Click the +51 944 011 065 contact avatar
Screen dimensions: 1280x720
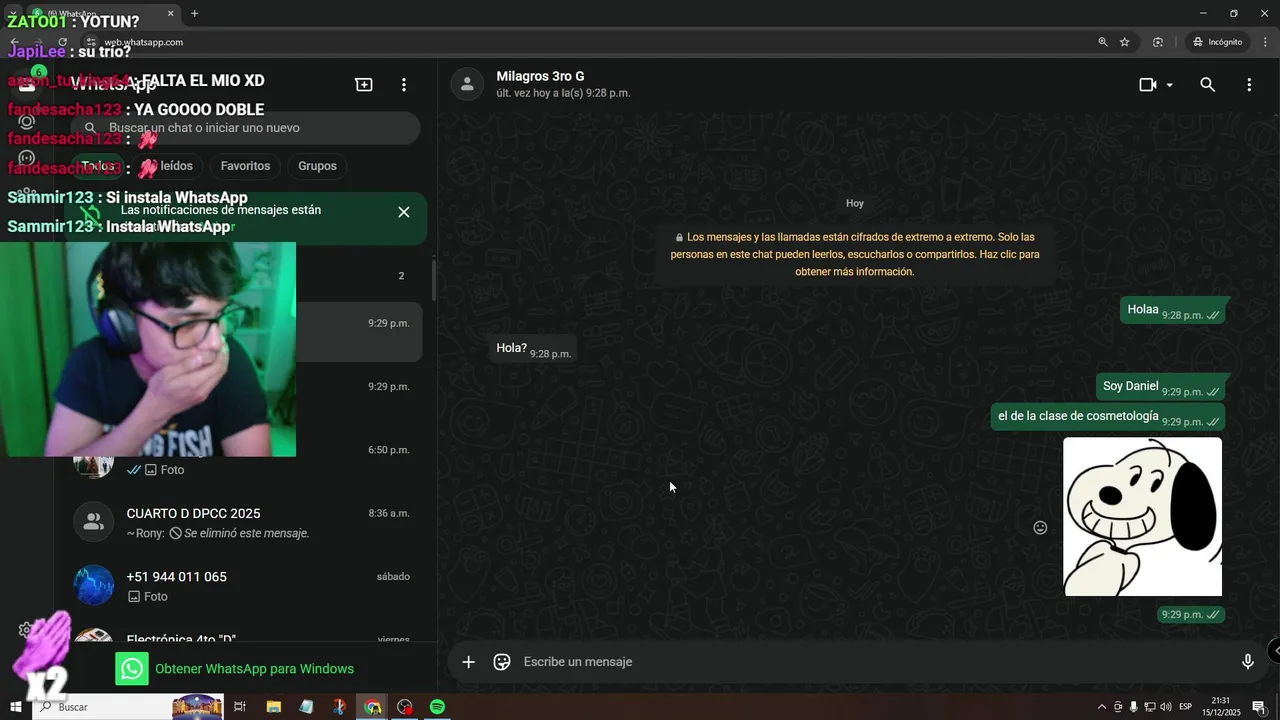(x=93, y=585)
